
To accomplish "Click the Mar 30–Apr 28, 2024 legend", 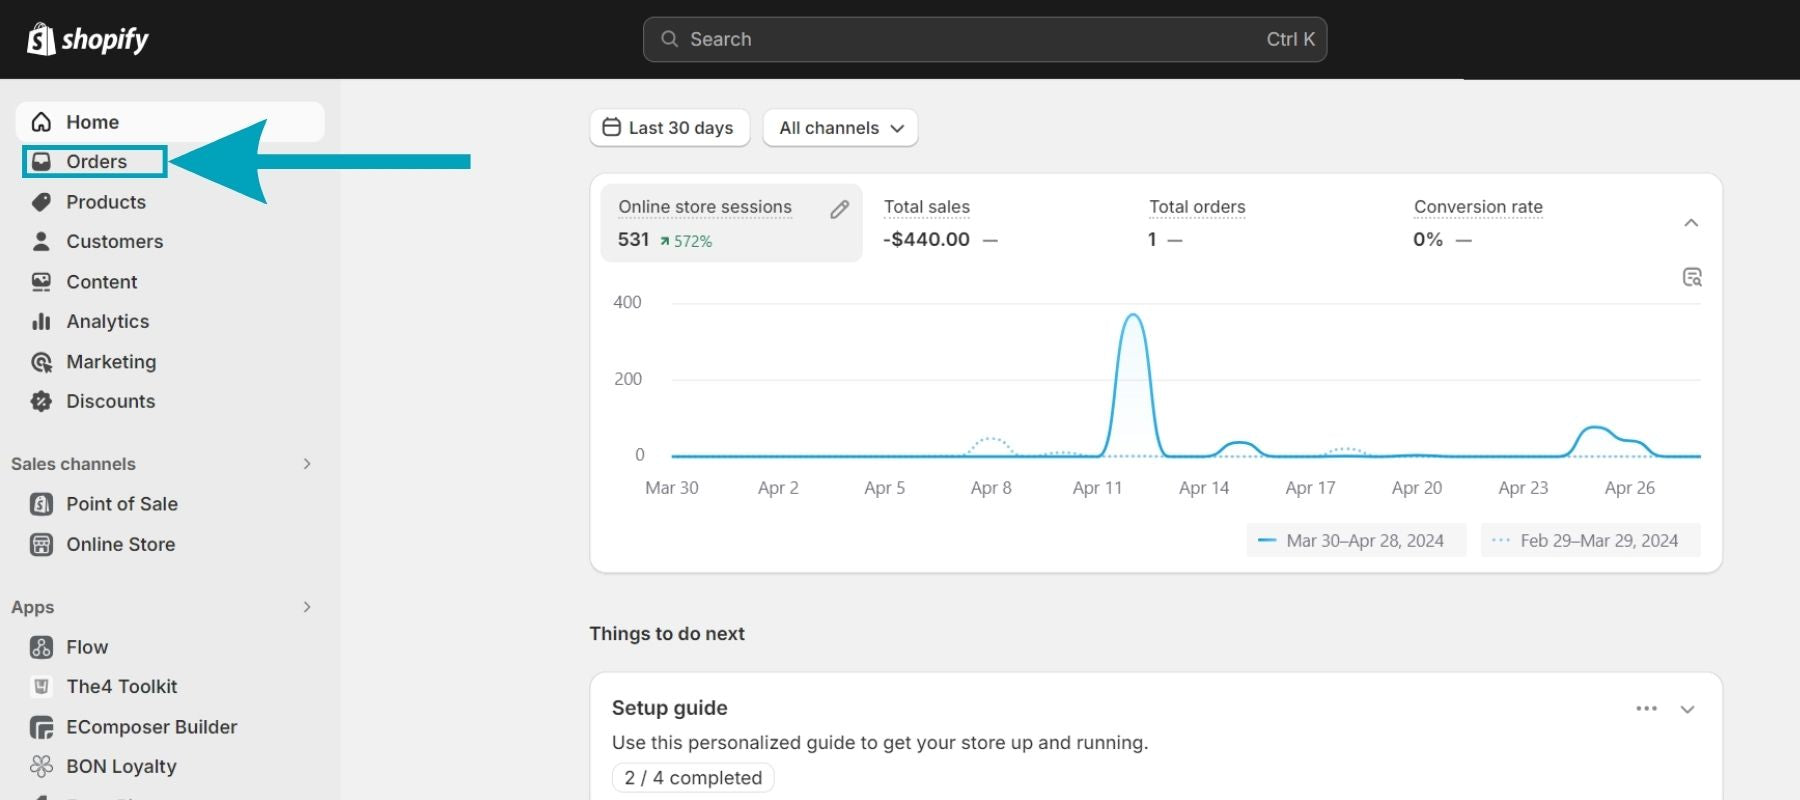I will 1356,540.
